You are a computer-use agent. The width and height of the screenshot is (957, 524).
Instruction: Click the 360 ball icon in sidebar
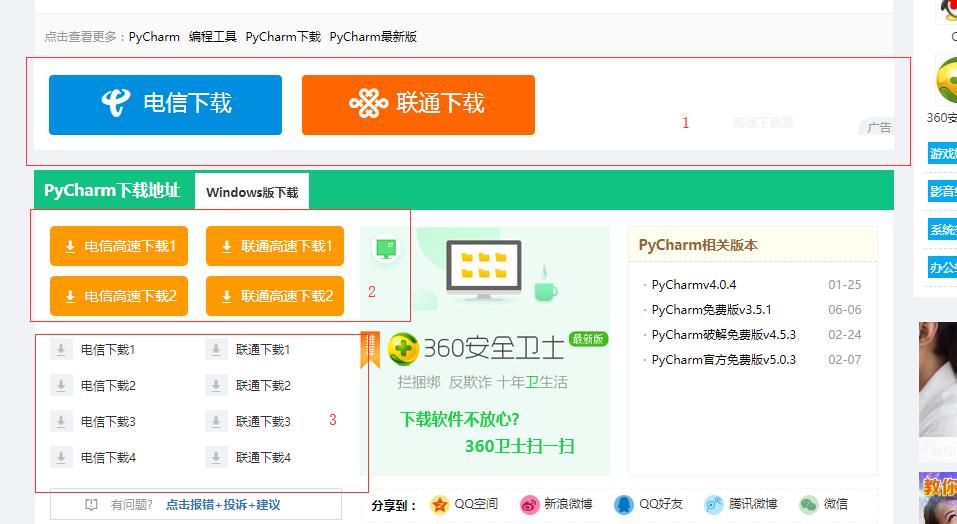tap(947, 81)
